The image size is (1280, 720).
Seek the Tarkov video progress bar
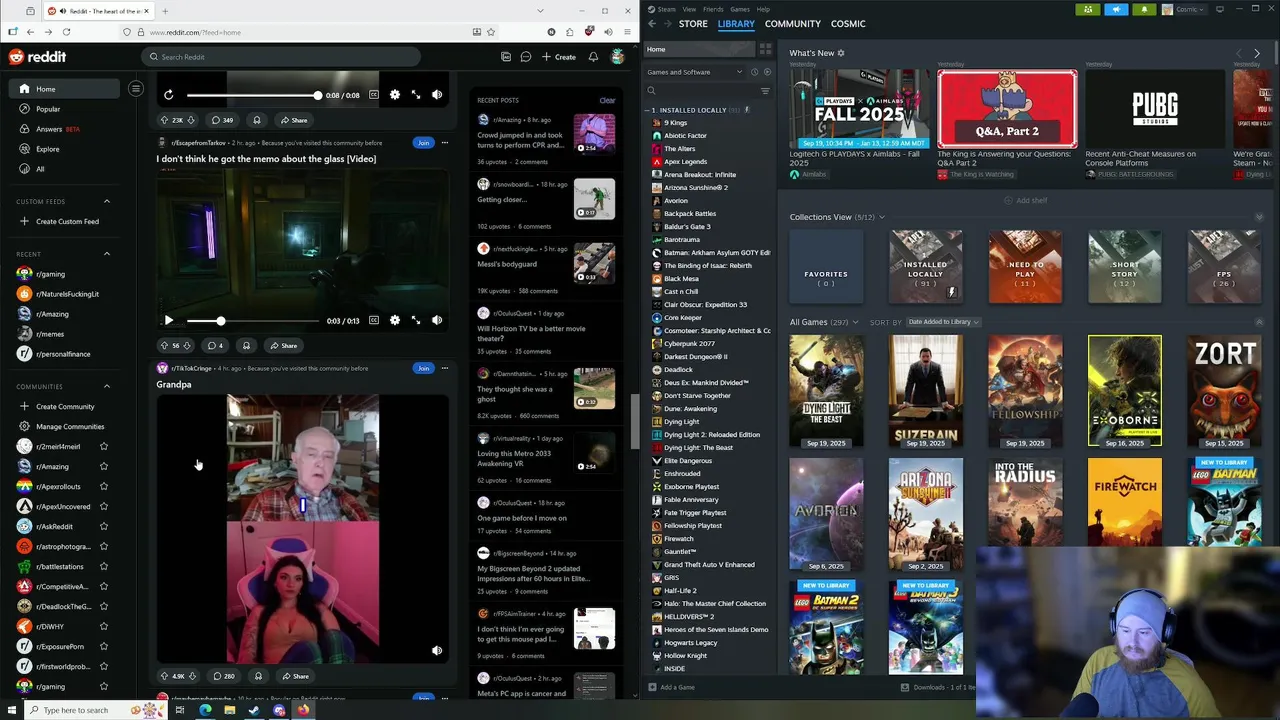[x=251, y=321]
